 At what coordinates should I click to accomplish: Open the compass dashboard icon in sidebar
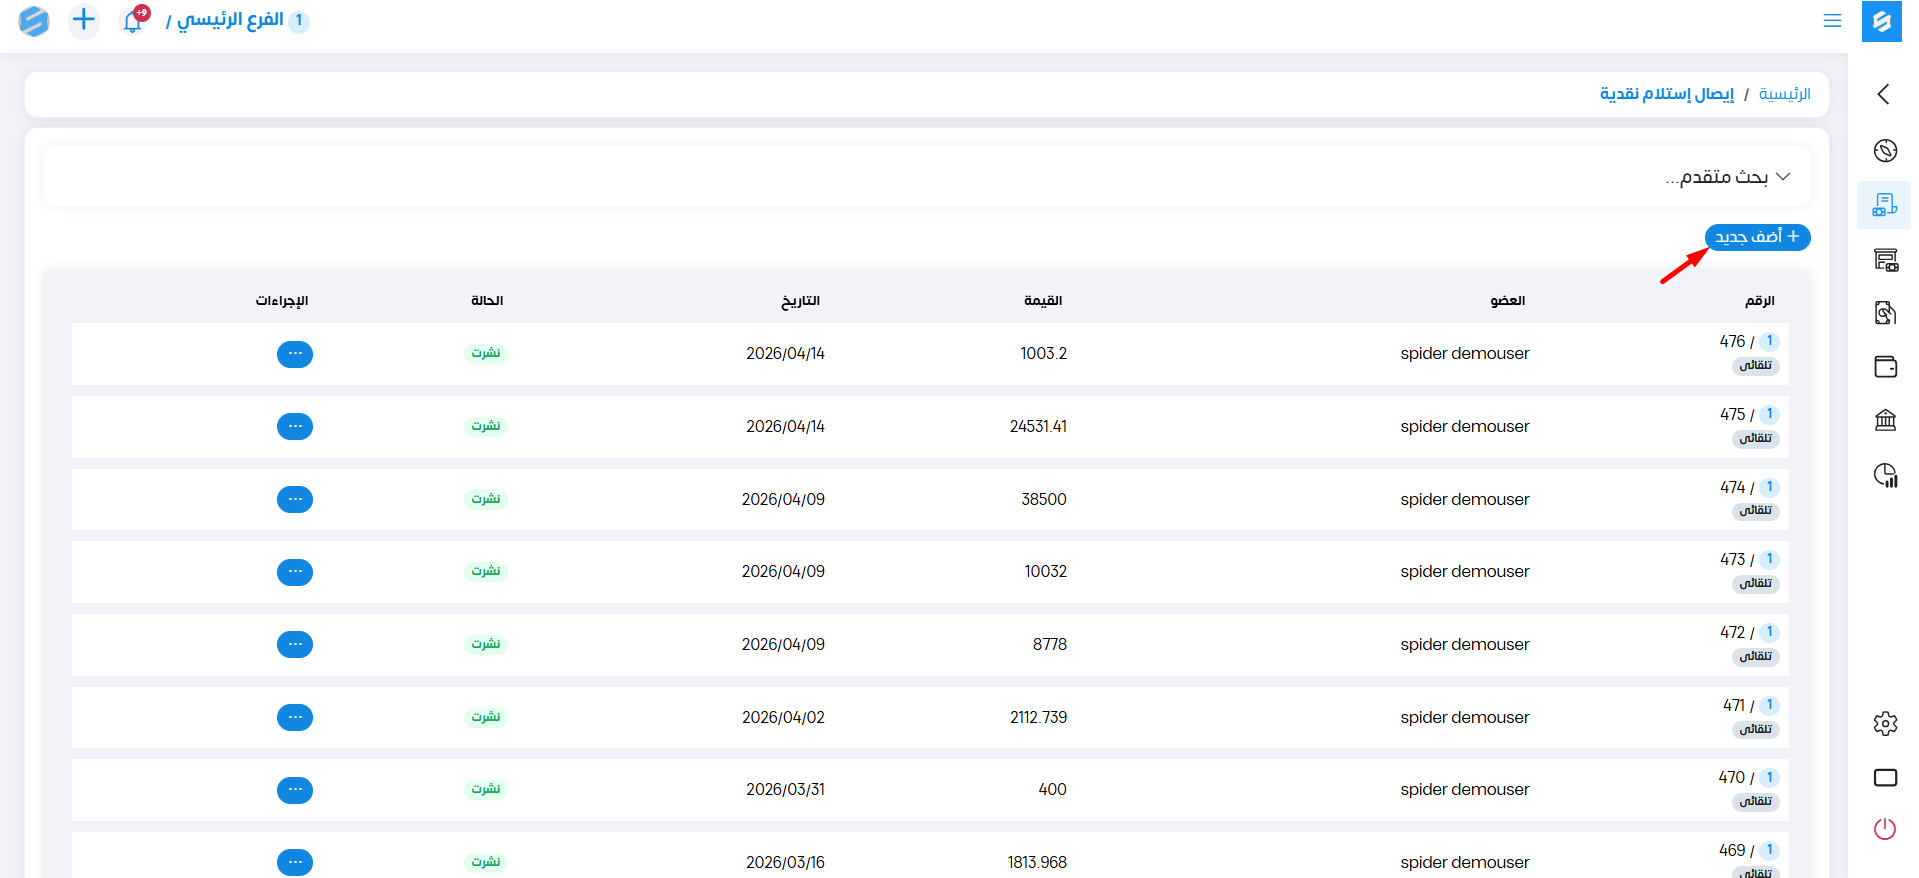click(x=1885, y=151)
